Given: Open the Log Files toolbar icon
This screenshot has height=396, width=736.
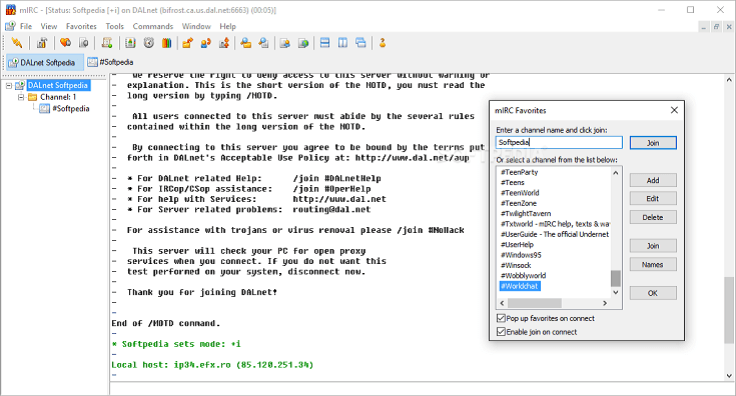Looking at the screenshot, I should click(x=264, y=43).
